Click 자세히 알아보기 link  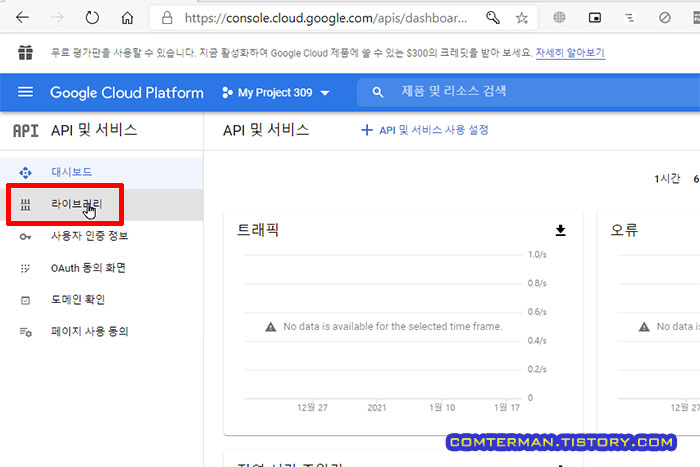pyautogui.click(x=570, y=53)
